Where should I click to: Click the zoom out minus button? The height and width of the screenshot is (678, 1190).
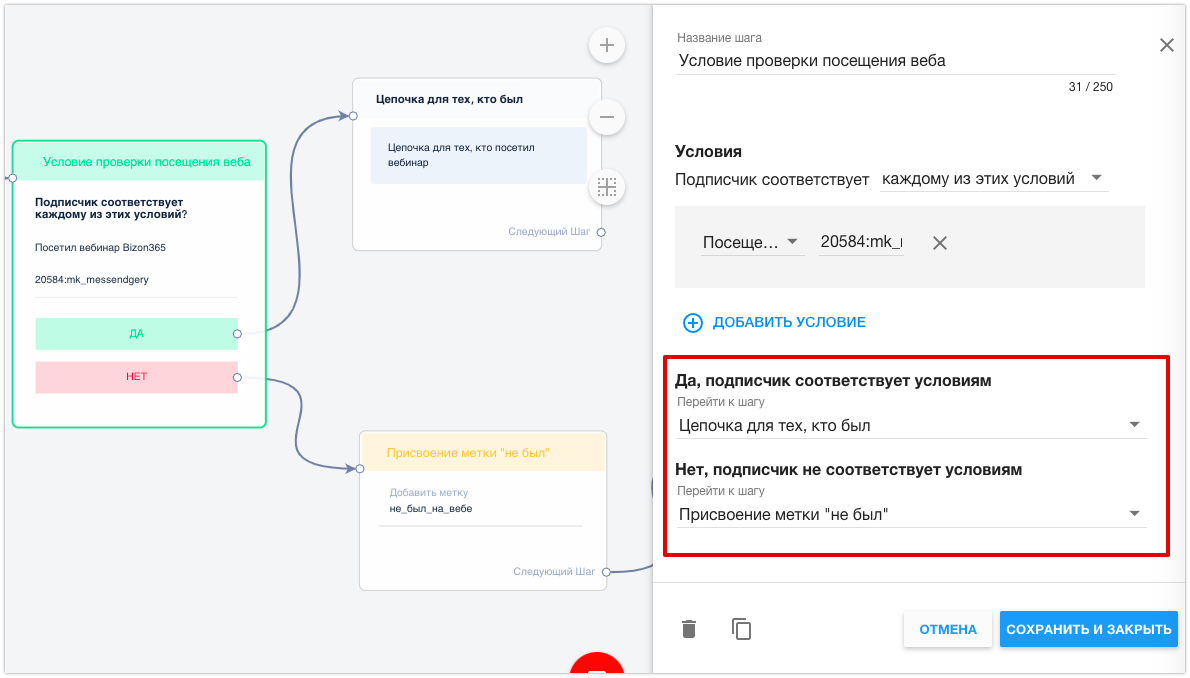pos(606,117)
